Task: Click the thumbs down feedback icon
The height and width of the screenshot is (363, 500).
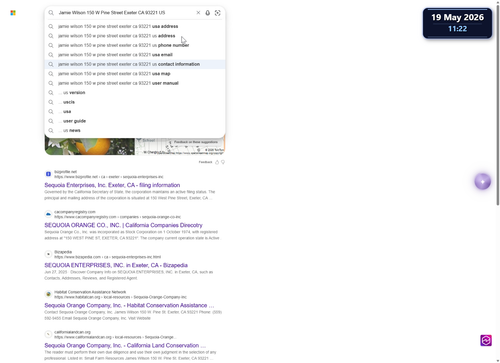Action: (x=223, y=162)
